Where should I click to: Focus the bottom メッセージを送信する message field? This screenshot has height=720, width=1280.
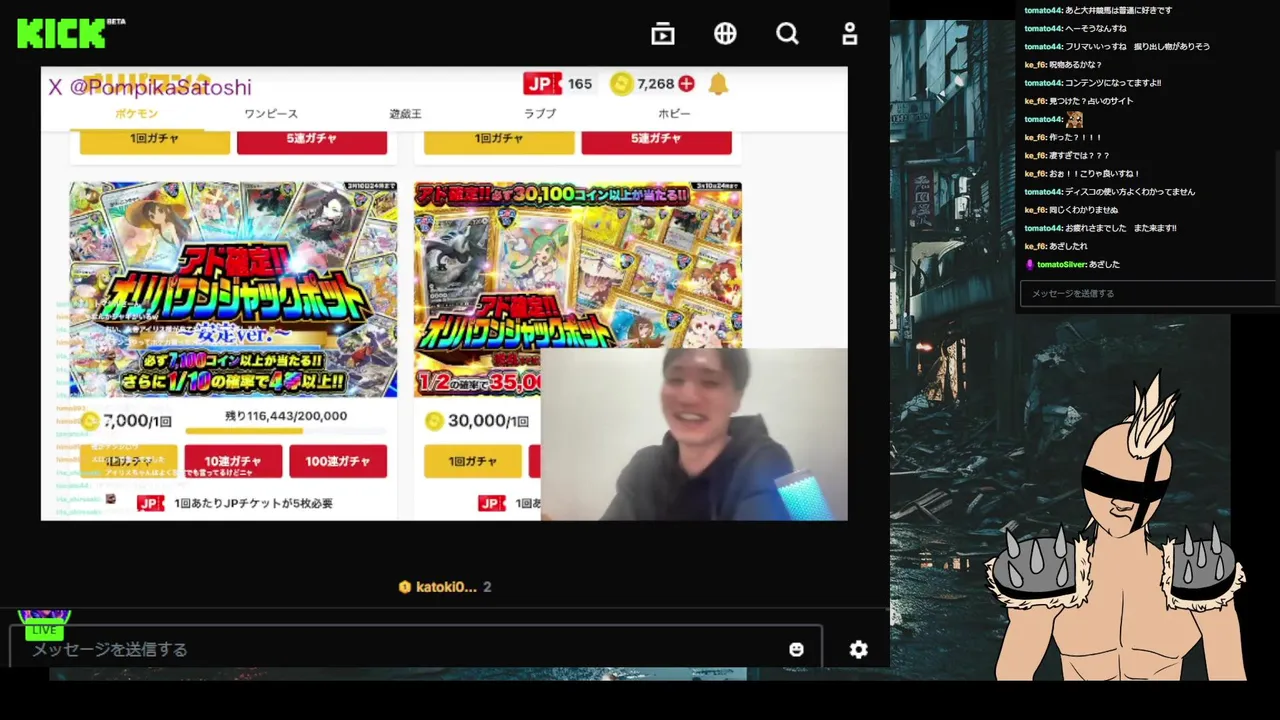click(415, 649)
